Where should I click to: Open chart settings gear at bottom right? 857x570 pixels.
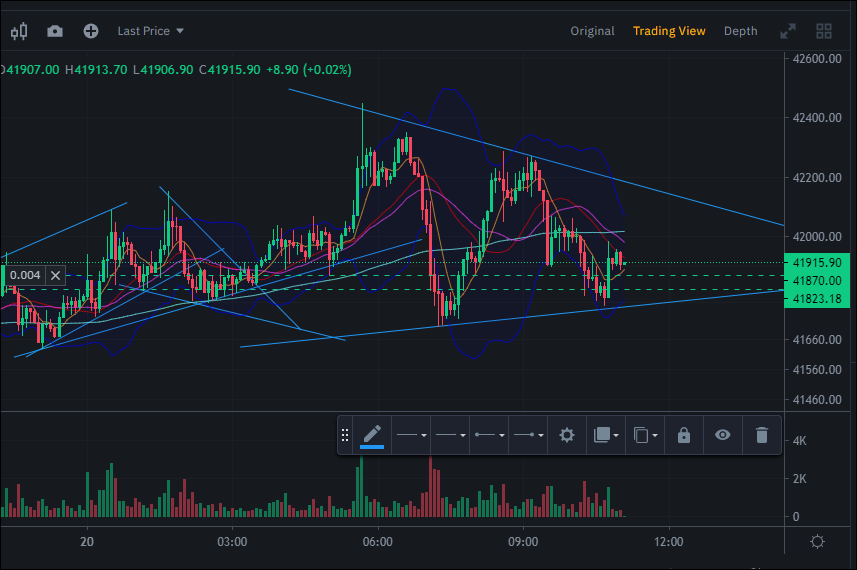(x=817, y=542)
